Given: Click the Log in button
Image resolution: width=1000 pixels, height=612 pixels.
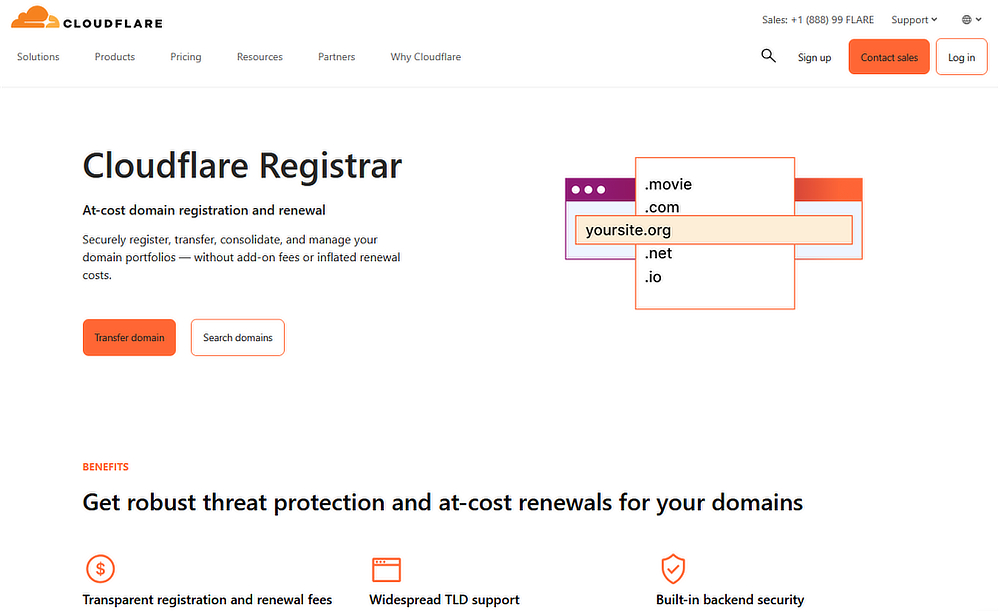Looking at the screenshot, I should click(961, 57).
